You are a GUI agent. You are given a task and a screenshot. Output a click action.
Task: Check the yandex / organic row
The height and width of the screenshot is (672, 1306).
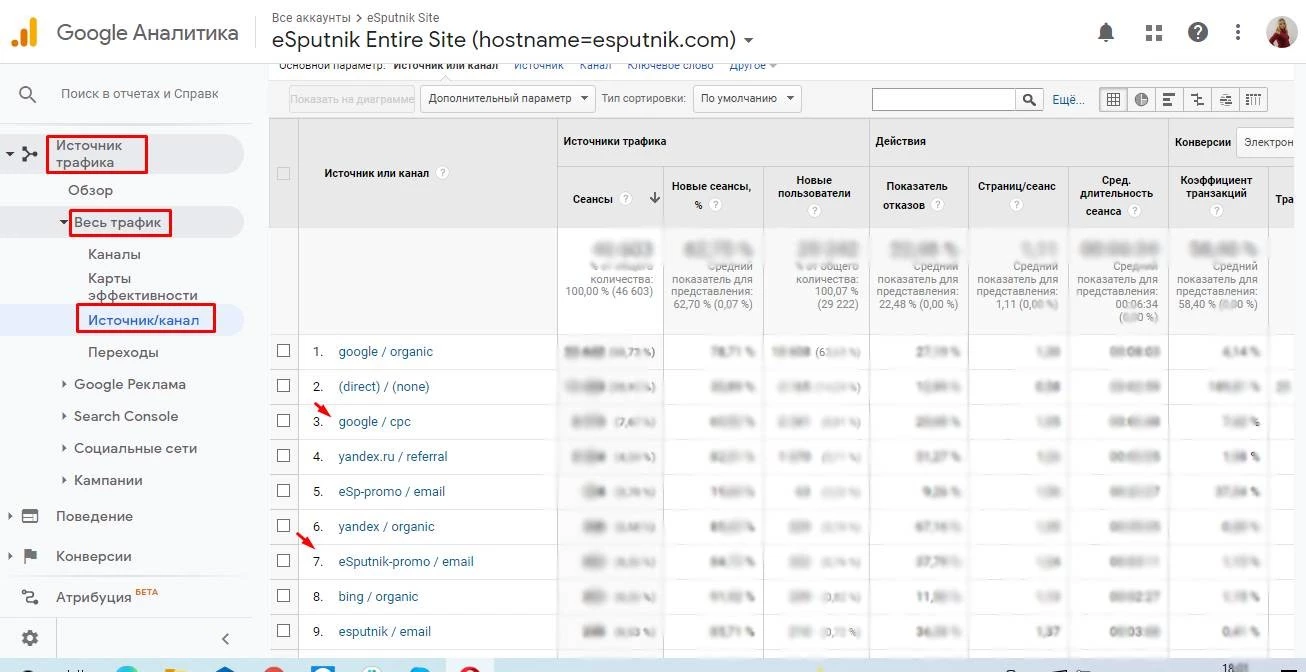point(283,526)
